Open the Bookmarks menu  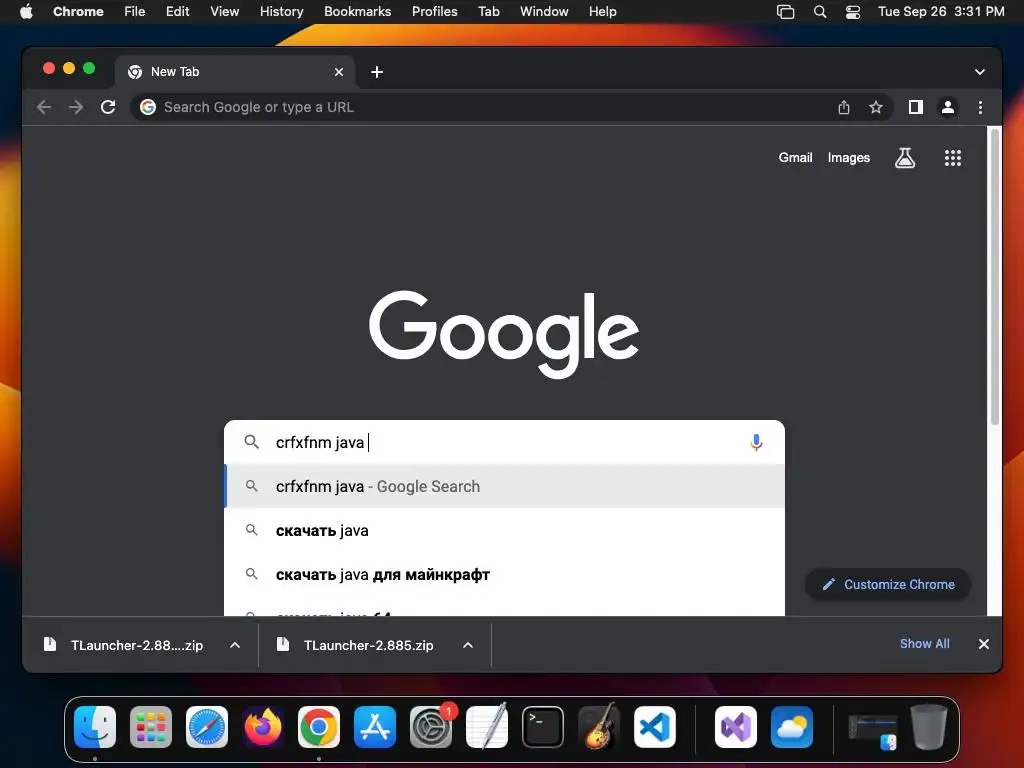point(357,12)
